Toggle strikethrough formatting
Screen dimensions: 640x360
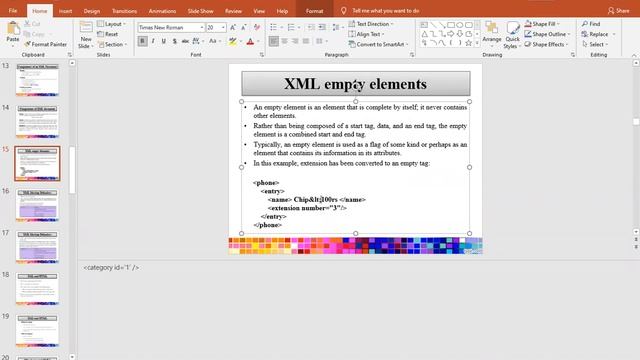[185, 41]
